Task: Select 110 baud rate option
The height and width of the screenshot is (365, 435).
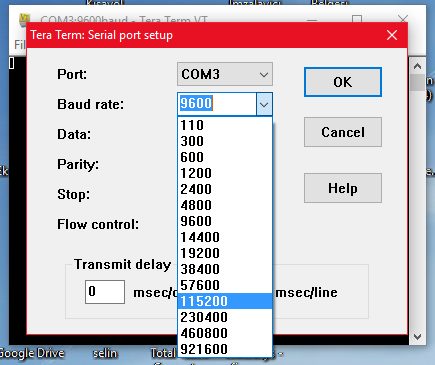Action: coord(225,125)
